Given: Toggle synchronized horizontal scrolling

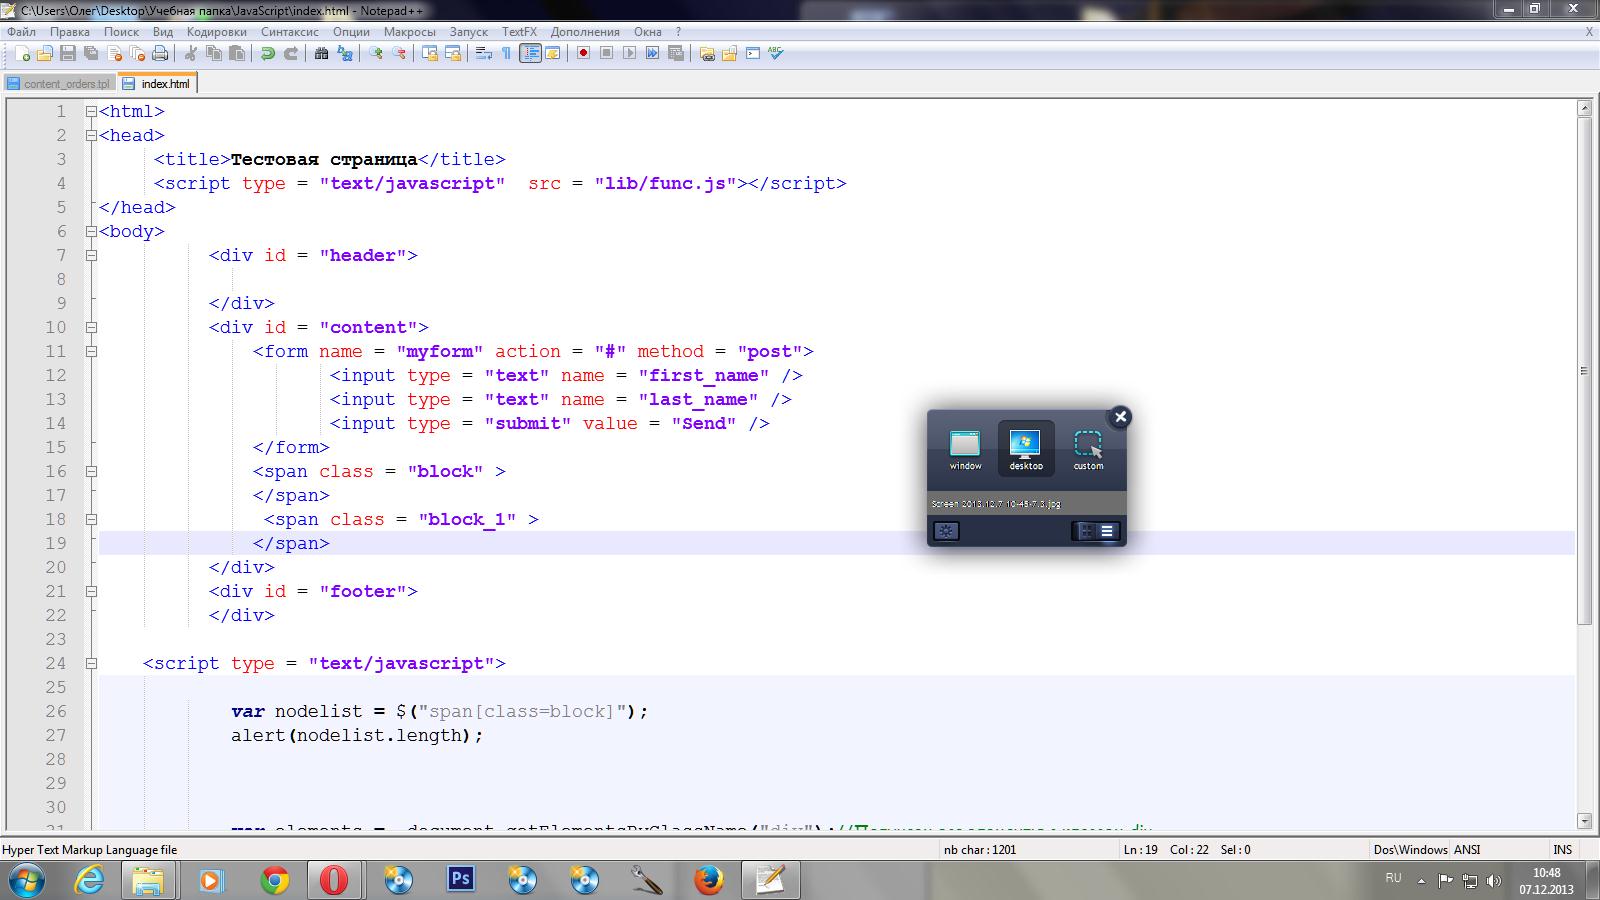Looking at the screenshot, I should pos(453,53).
